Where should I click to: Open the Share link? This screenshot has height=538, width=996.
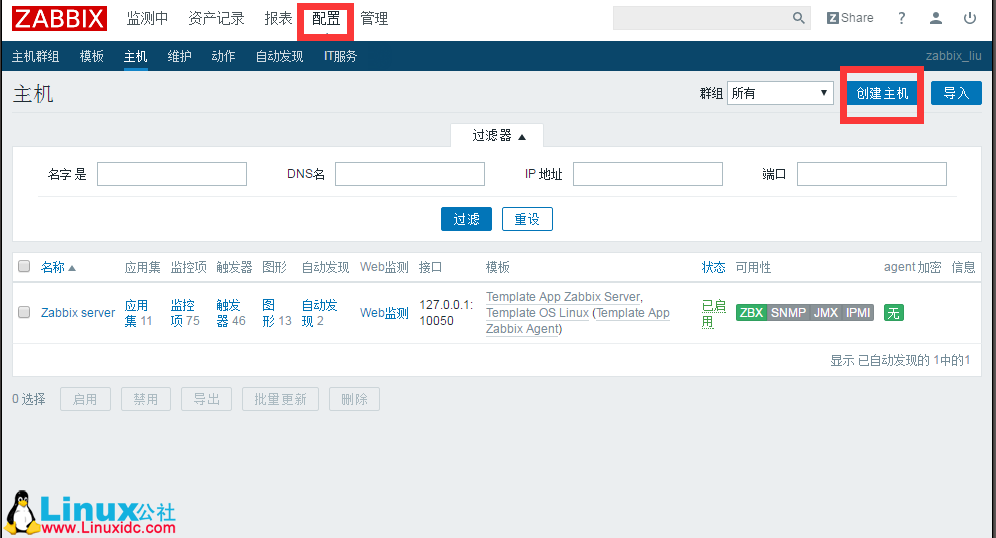(x=850, y=18)
